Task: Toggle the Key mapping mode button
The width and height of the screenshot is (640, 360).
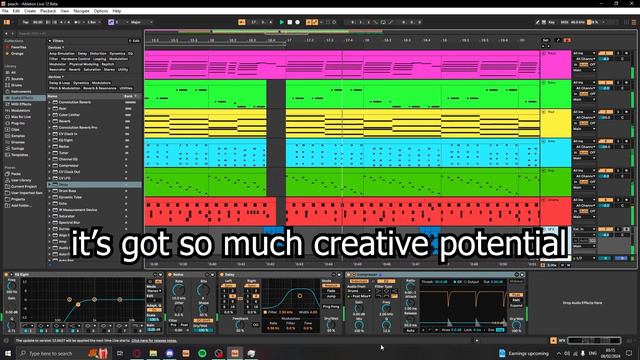Action: pos(551,22)
